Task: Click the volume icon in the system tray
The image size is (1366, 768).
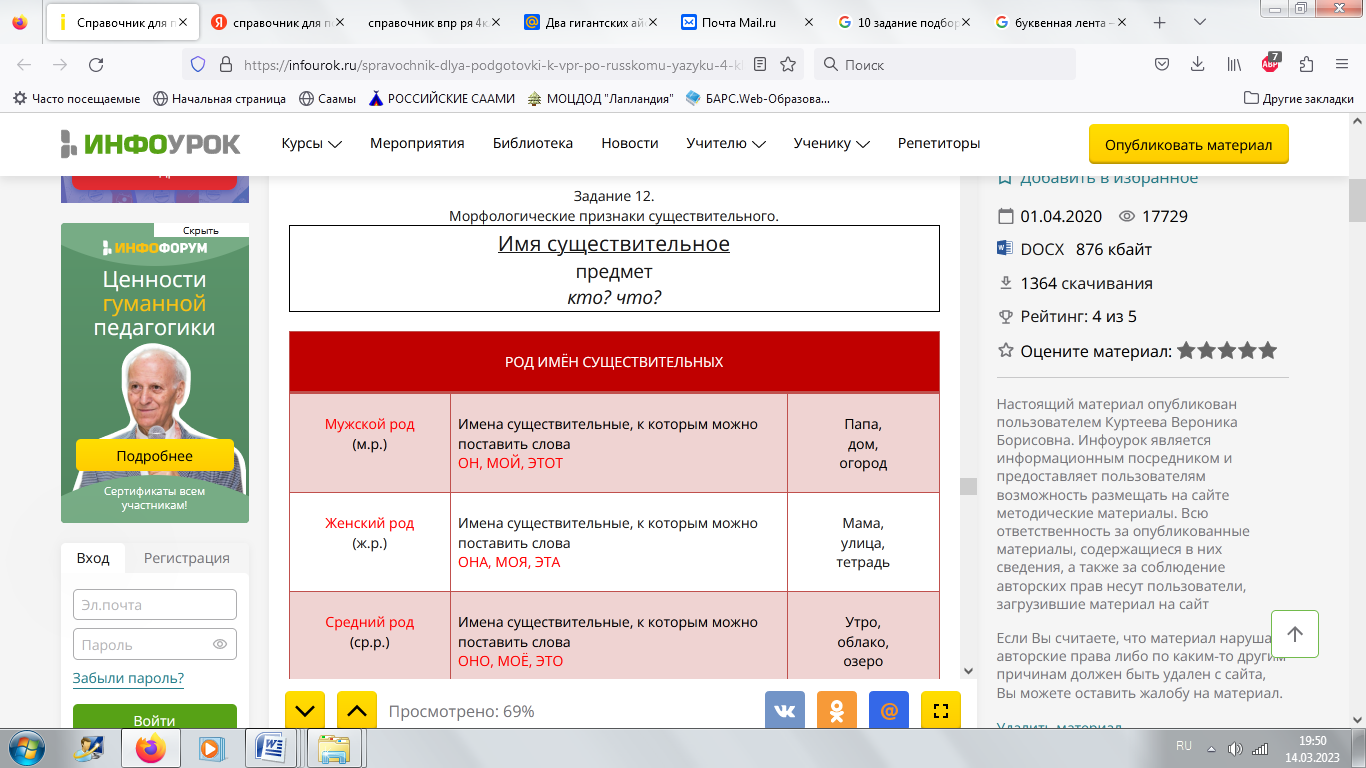Action: [x=1235, y=748]
